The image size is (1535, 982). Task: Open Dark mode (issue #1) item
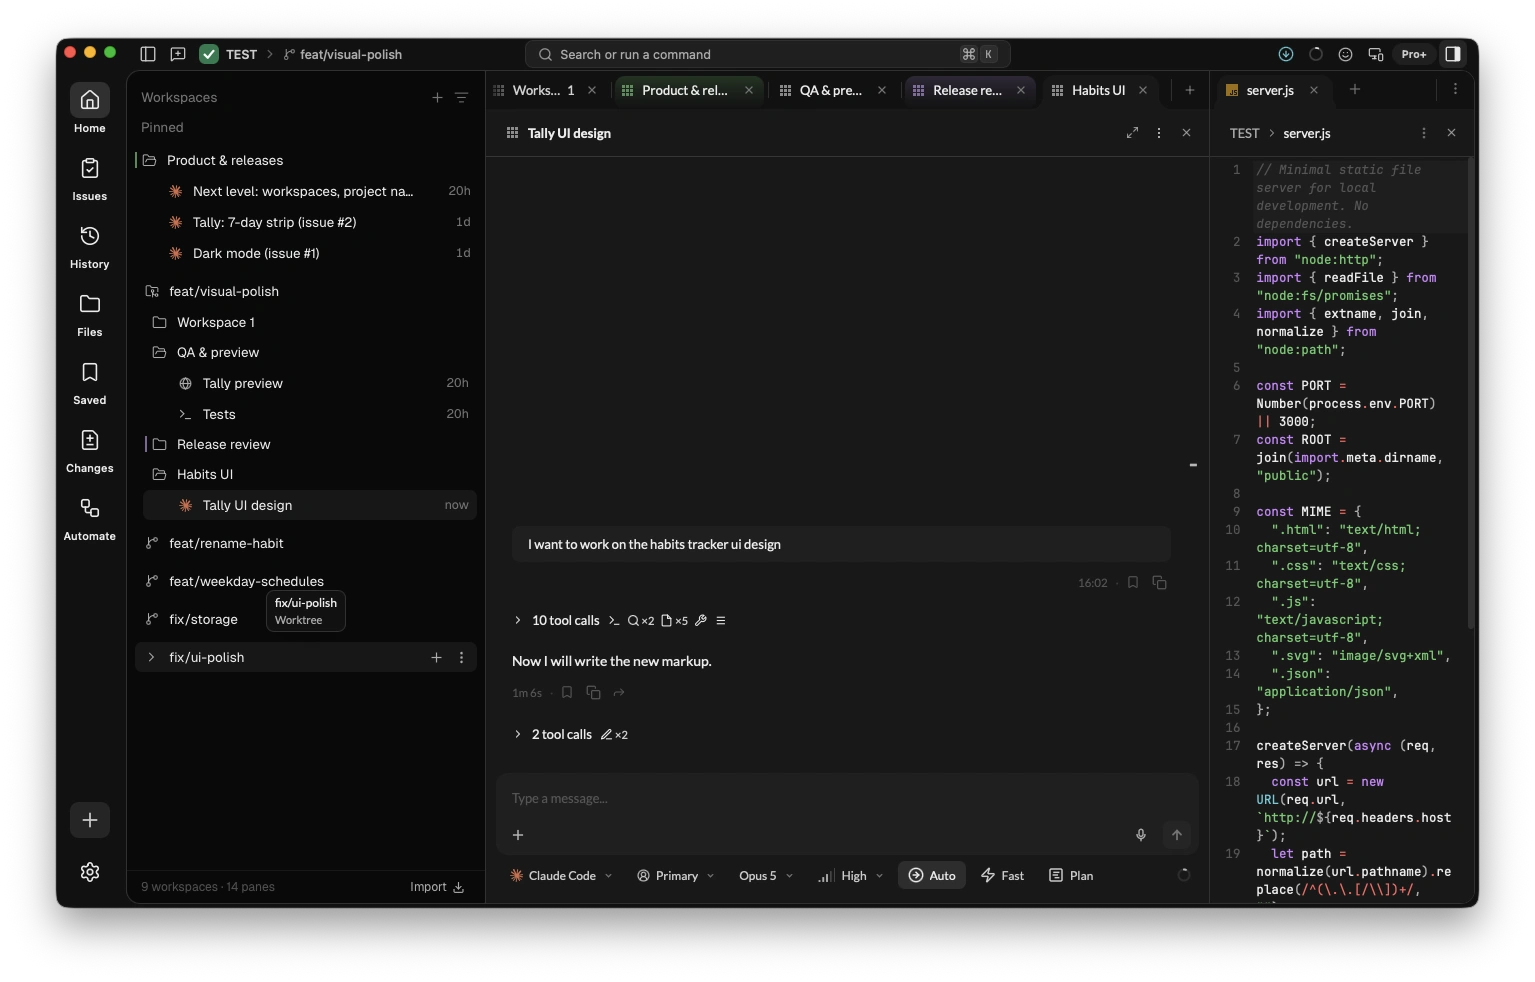click(x=310, y=253)
